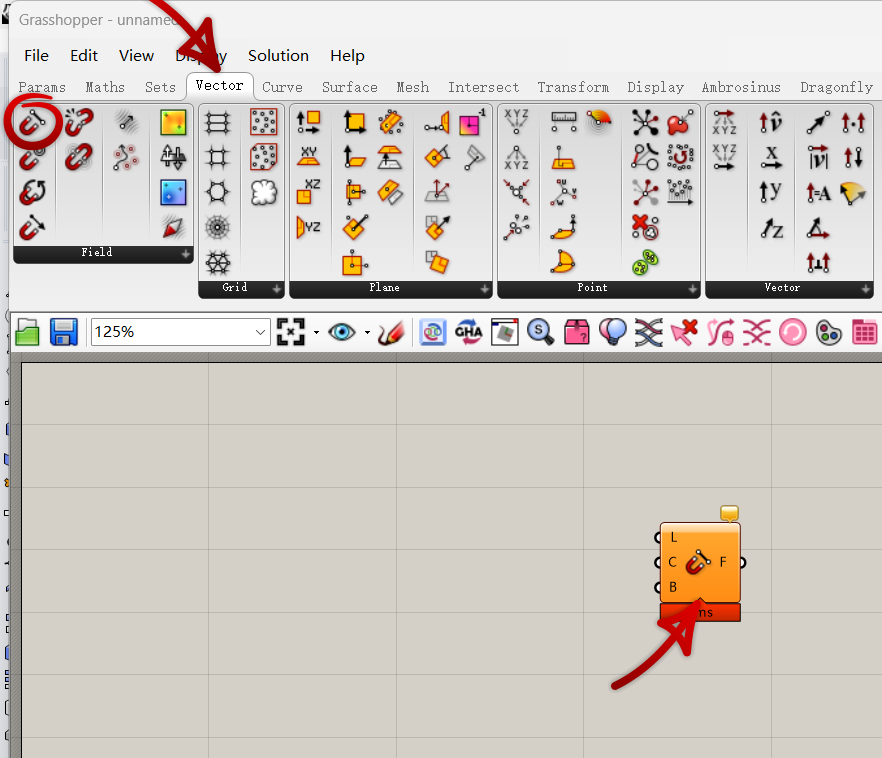Click the Zoom Extents toolbar icon

[x=291, y=332]
